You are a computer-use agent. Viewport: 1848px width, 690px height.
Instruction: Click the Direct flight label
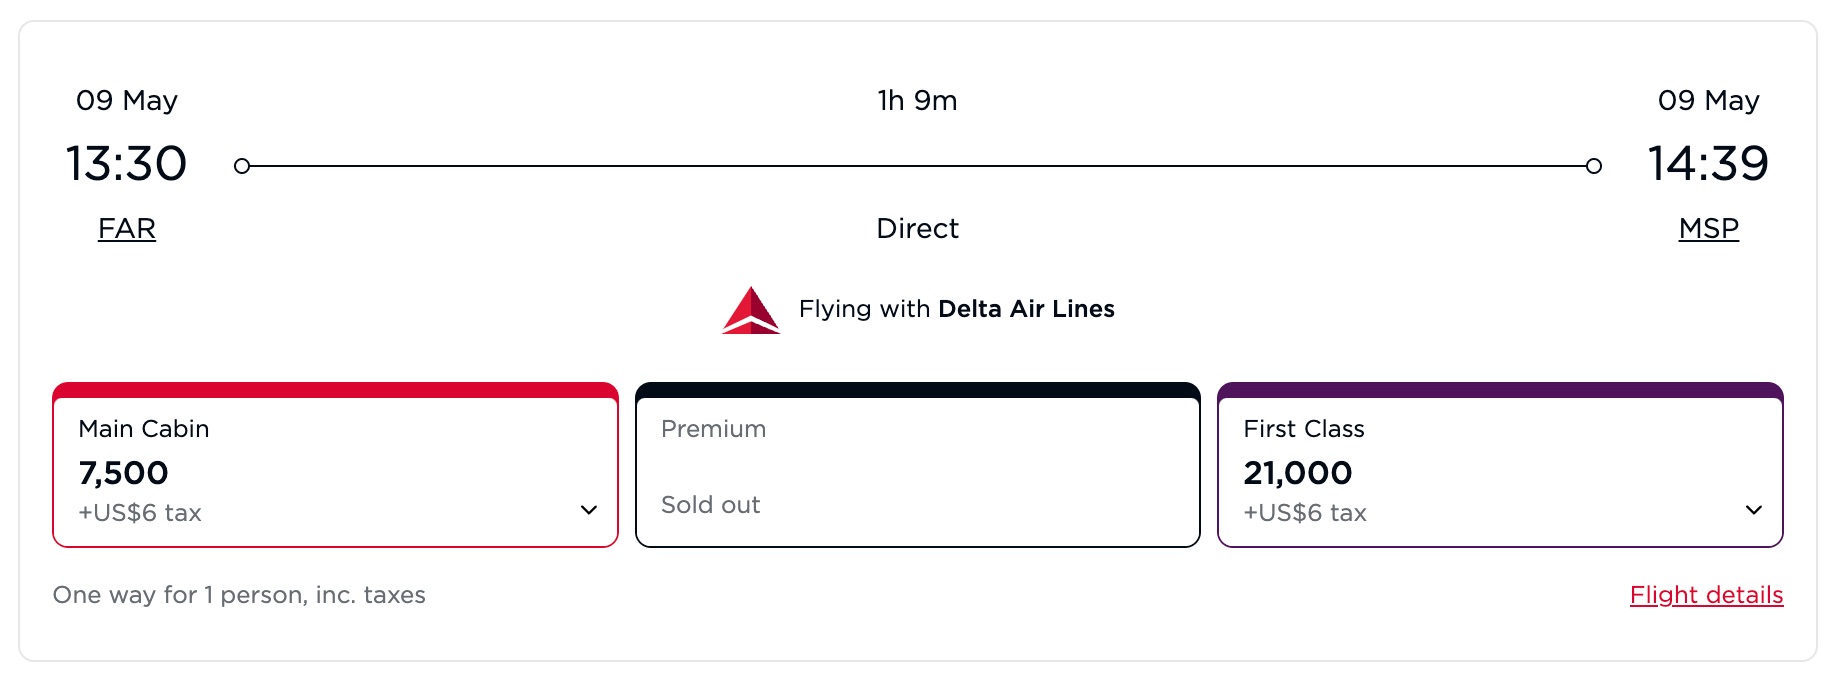[917, 229]
